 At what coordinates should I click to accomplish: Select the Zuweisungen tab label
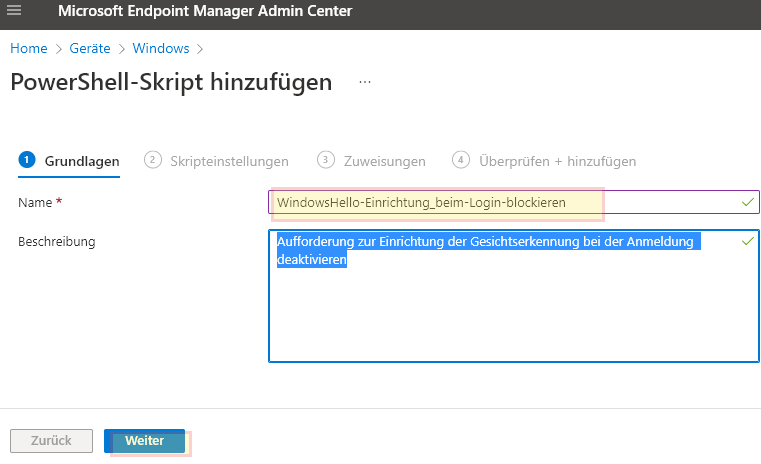tap(384, 161)
